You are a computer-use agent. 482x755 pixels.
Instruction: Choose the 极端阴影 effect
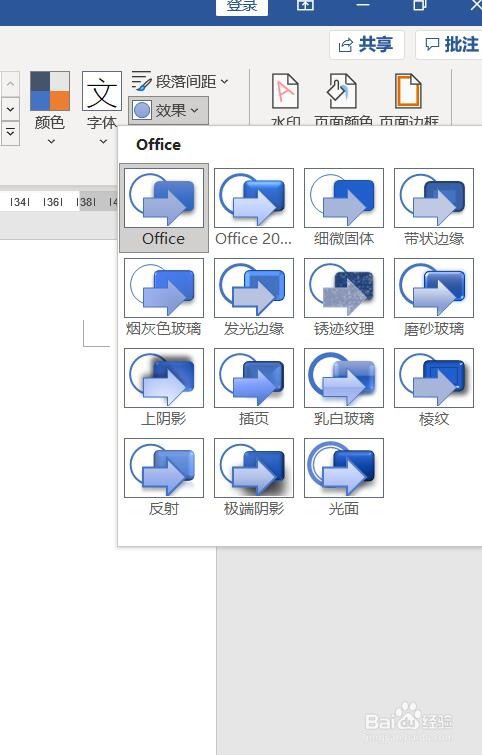(254, 478)
